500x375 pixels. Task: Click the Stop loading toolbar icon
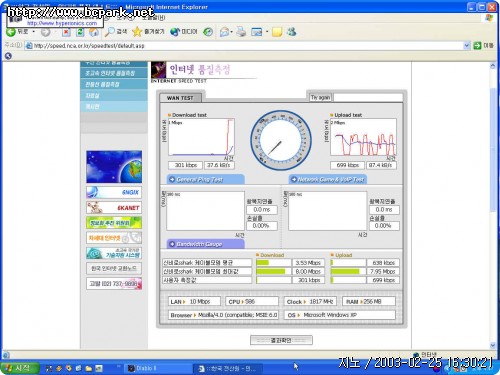pyautogui.click(x=66, y=32)
